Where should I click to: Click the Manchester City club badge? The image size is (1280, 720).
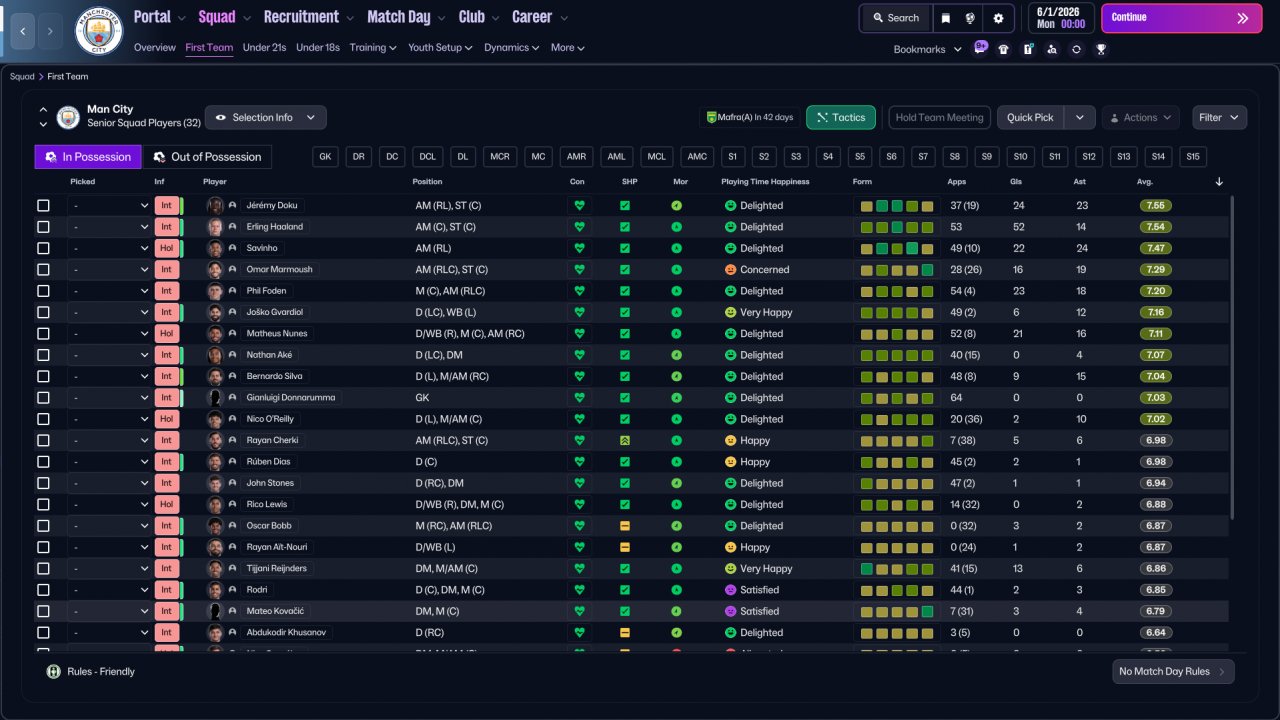coord(99,31)
